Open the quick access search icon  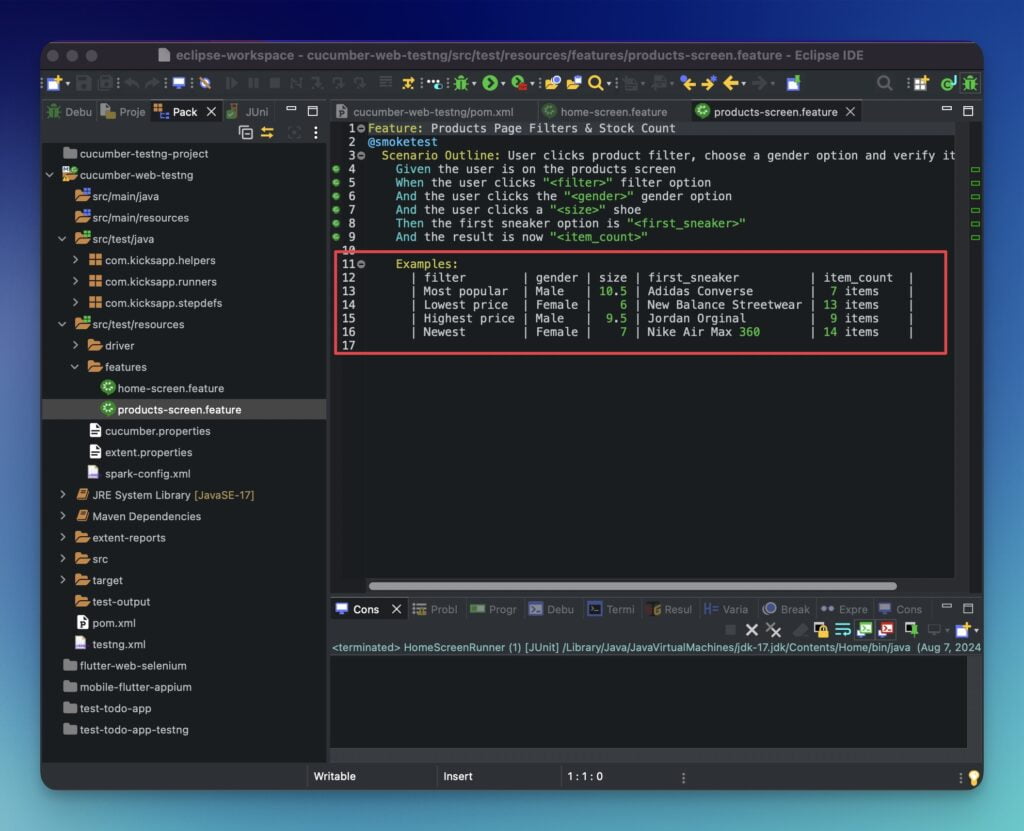pyautogui.click(x=884, y=83)
